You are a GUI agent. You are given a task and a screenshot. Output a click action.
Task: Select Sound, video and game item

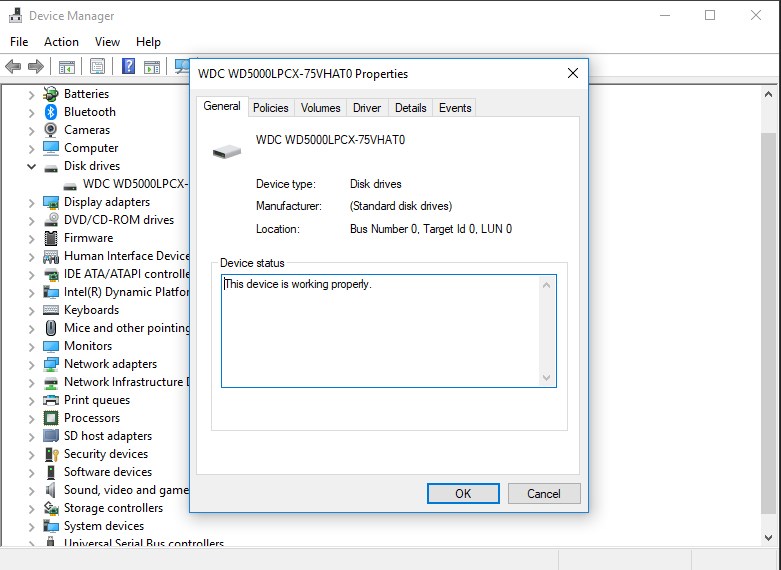tap(127, 490)
